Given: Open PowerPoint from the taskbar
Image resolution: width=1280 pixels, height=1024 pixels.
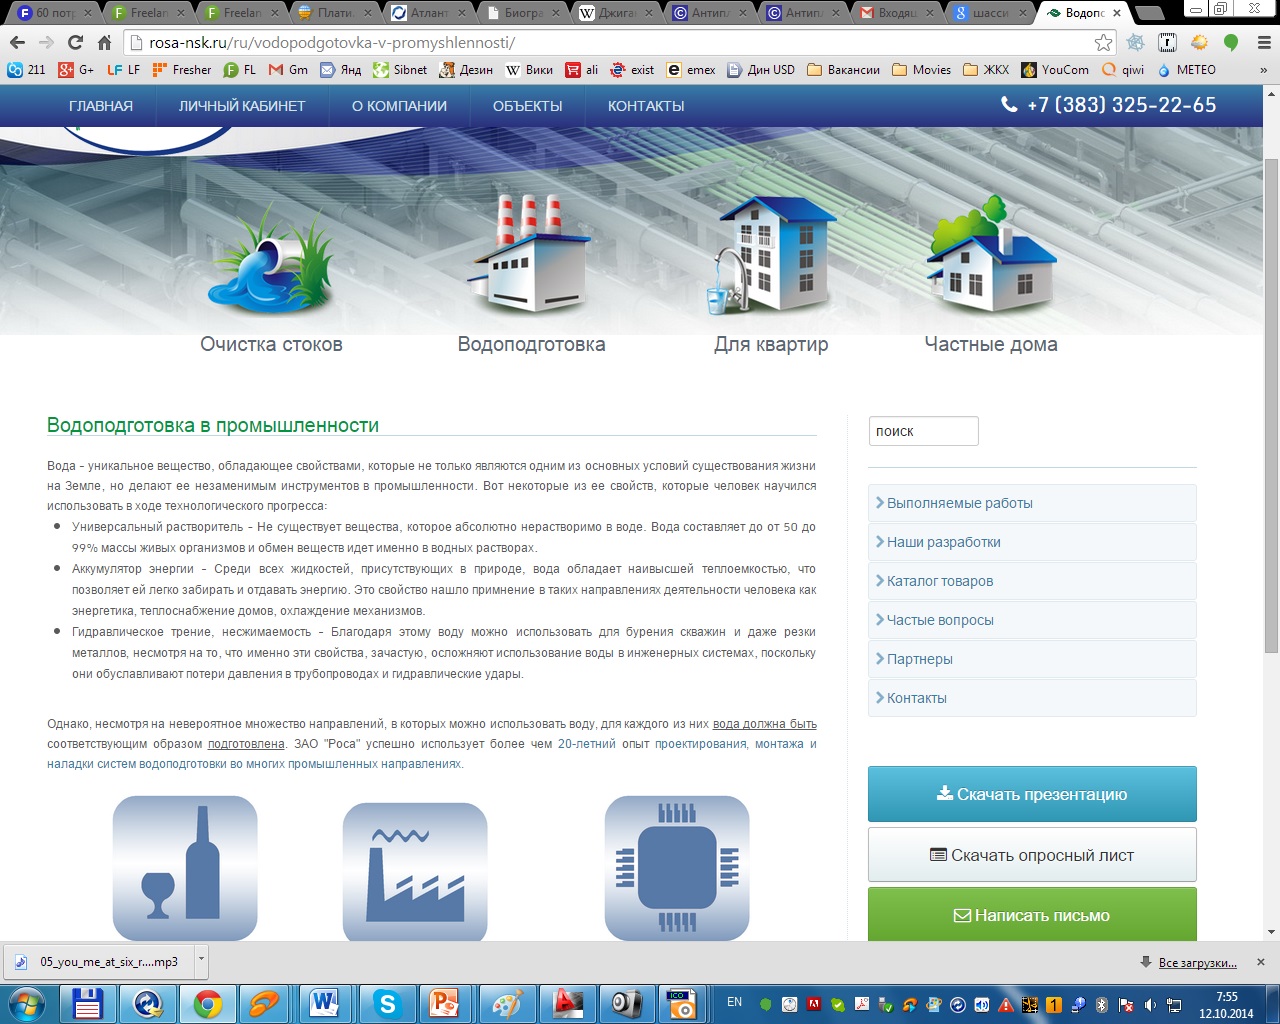Looking at the screenshot, I should (x=445, y=1003).
